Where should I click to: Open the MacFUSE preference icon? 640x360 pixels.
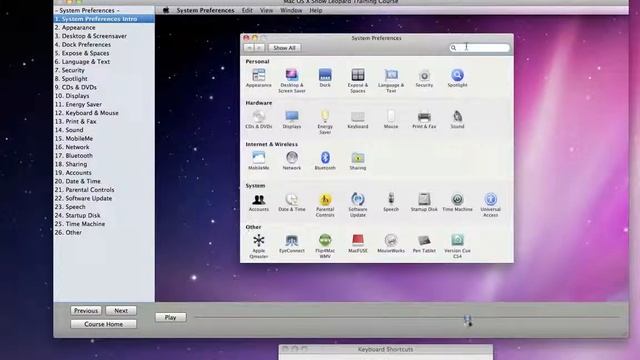358,240
